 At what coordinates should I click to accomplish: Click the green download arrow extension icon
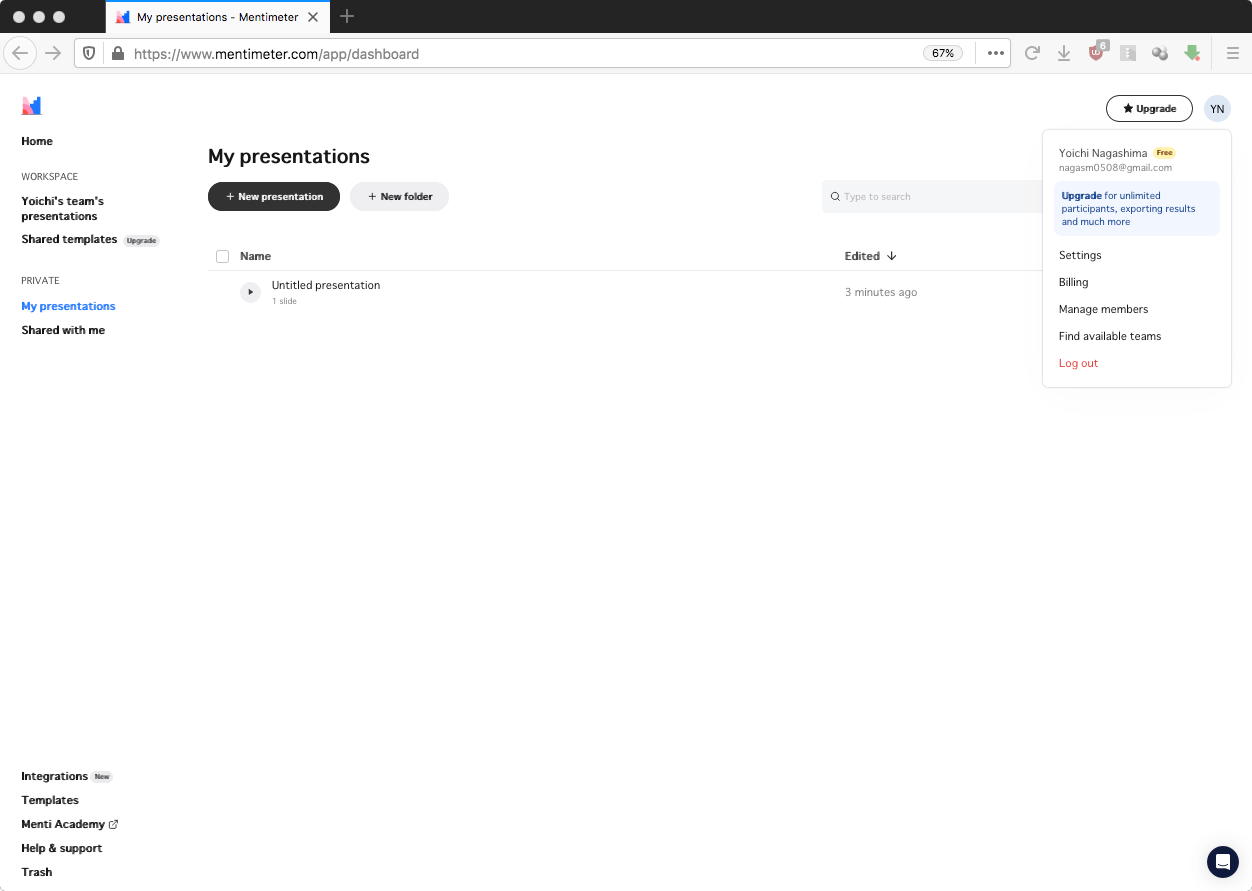click(x=1192, y=53)
